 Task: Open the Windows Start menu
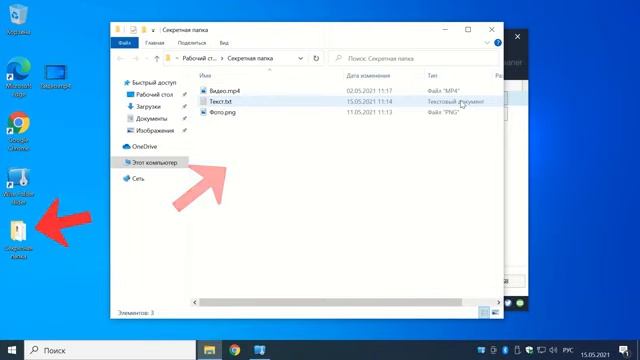[x=12, y=350]
